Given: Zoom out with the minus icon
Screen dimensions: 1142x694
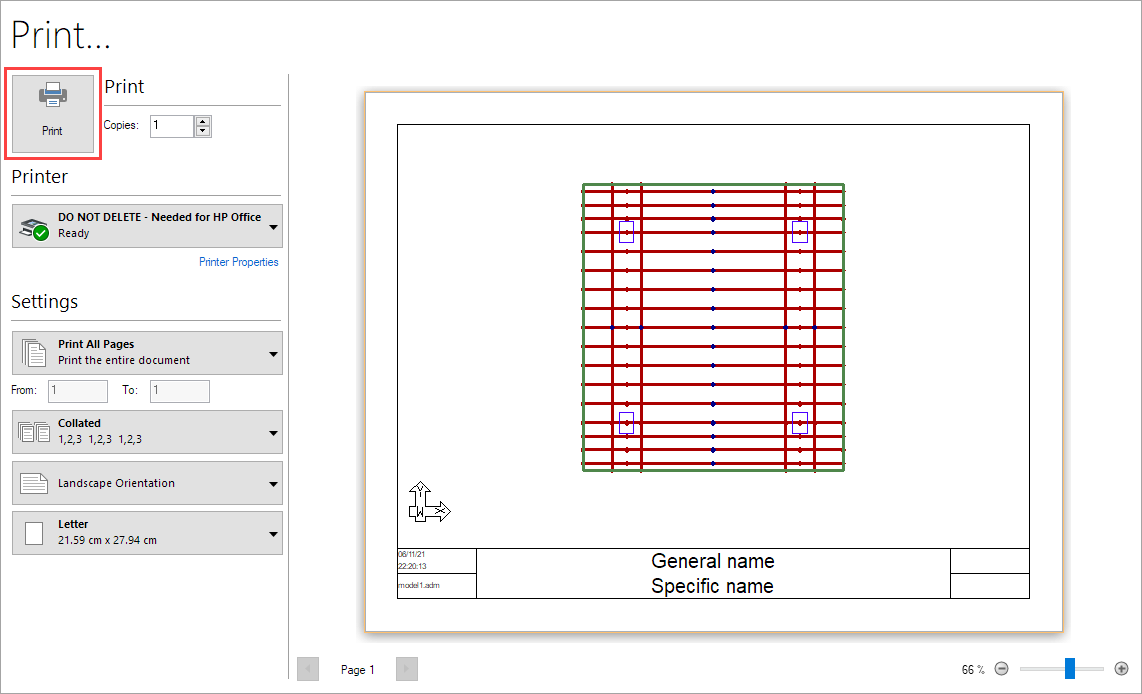Looking at the screenshot, I should [x=1001, y=669].
